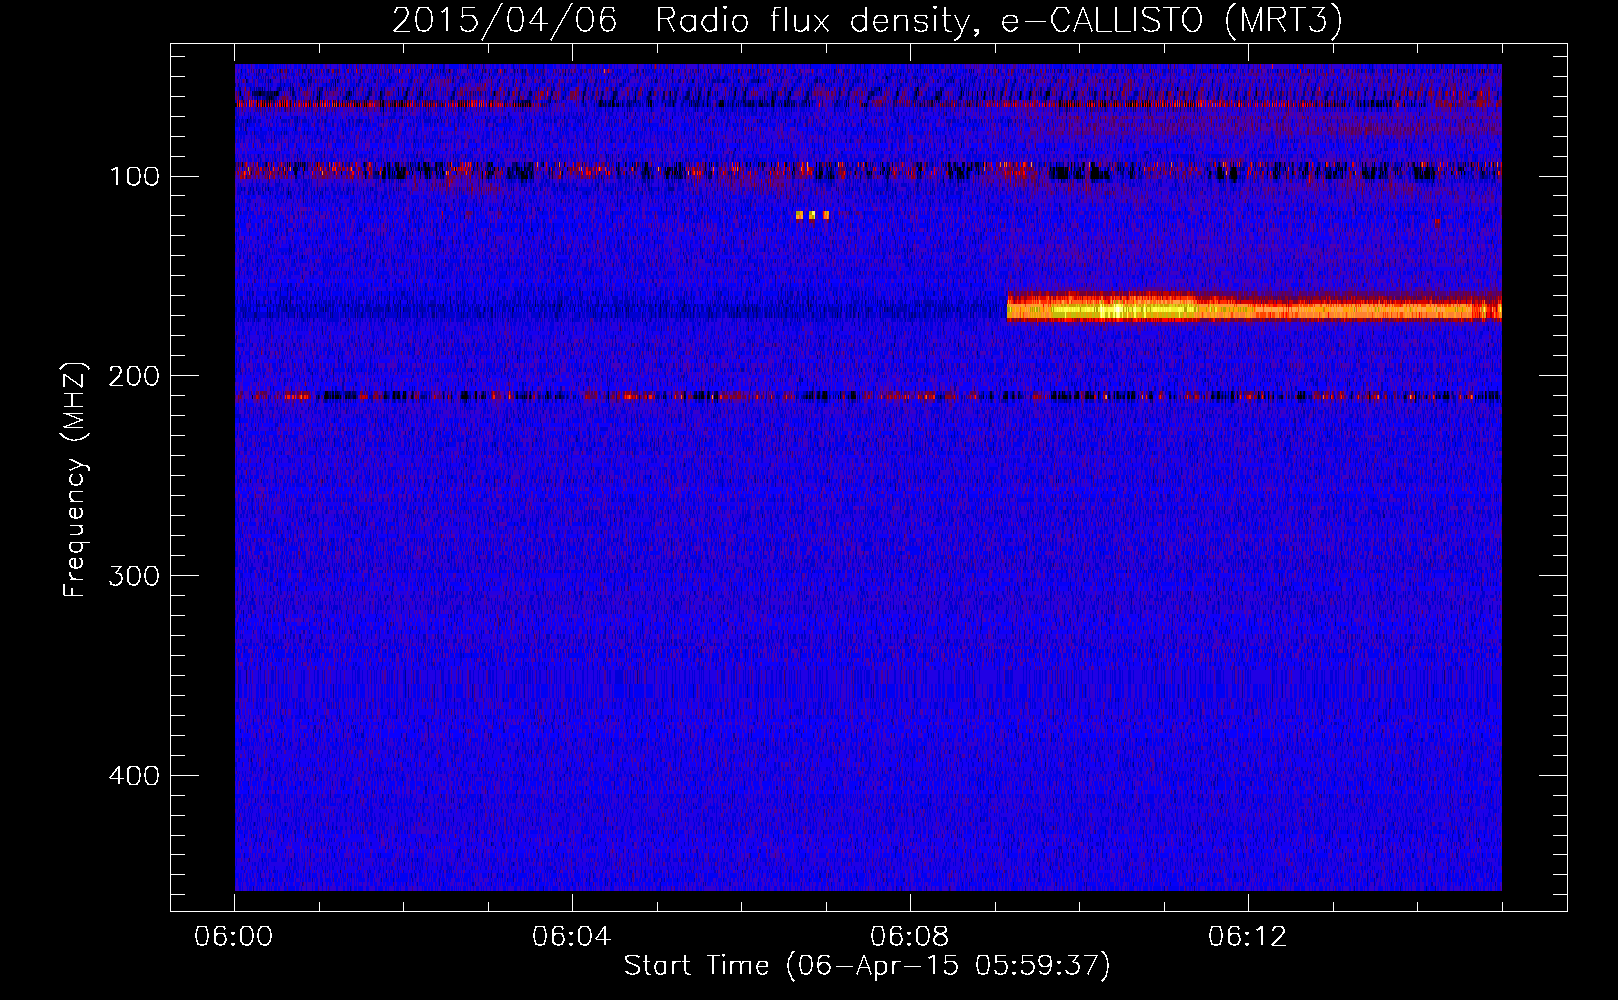The image size is (1618, 1000).
Task: Click the '06:00' time tick label
Action: tap(234, 936)
